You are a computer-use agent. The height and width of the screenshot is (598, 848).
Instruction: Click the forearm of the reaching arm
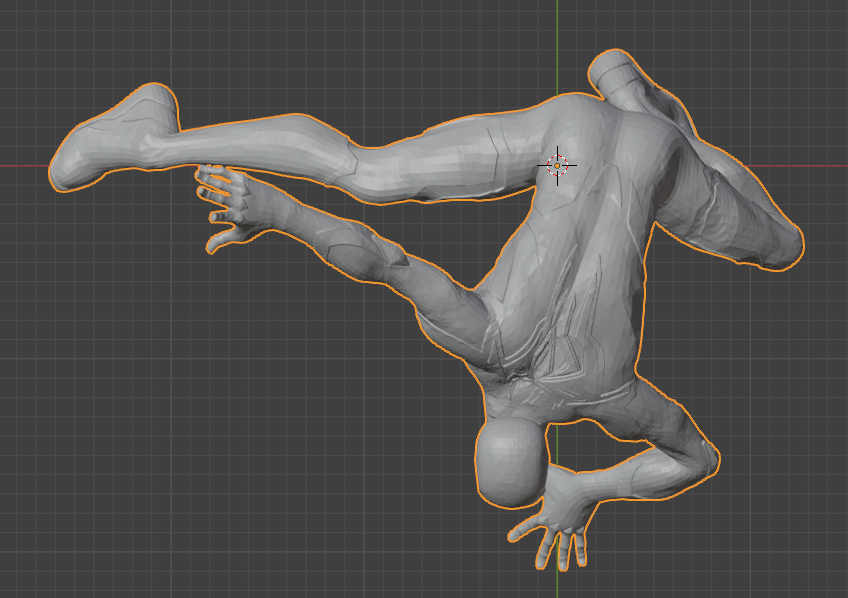pos(340,246)
